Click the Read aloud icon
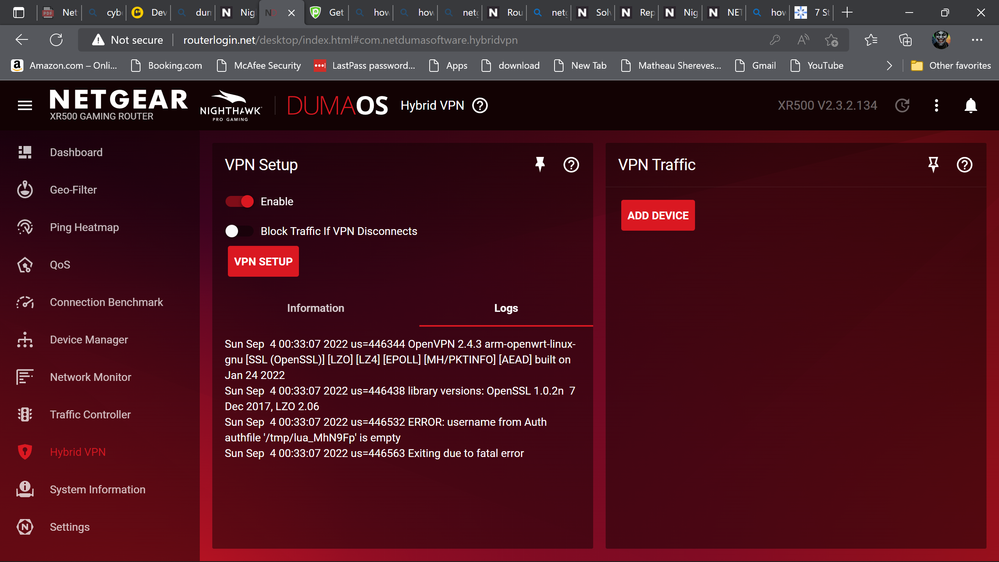 (803, 40)
